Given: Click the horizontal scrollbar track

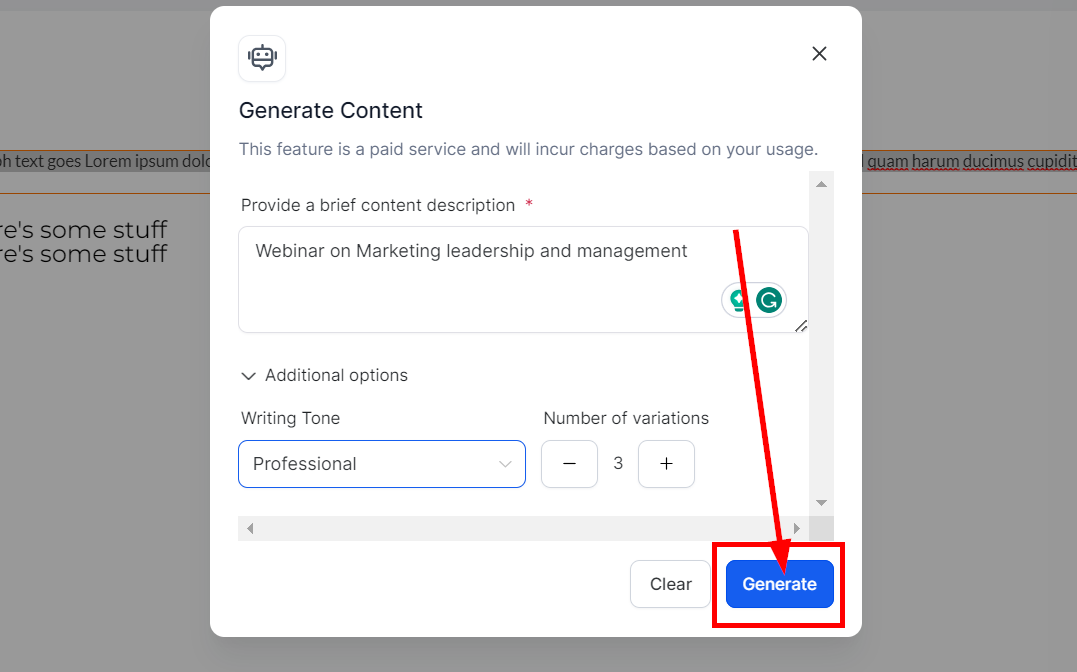Looking at the screenshot, I should click(520, 528).
